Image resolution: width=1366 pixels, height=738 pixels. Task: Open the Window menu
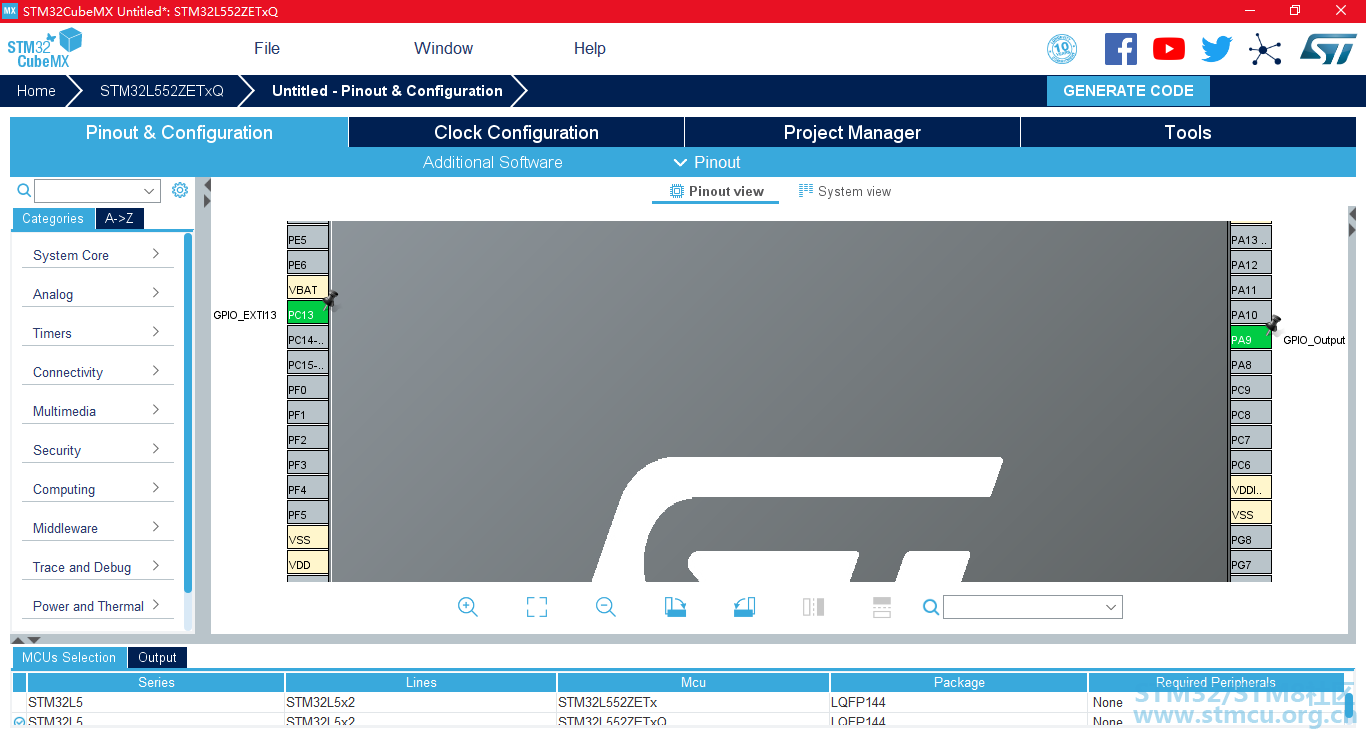point(444,48)
